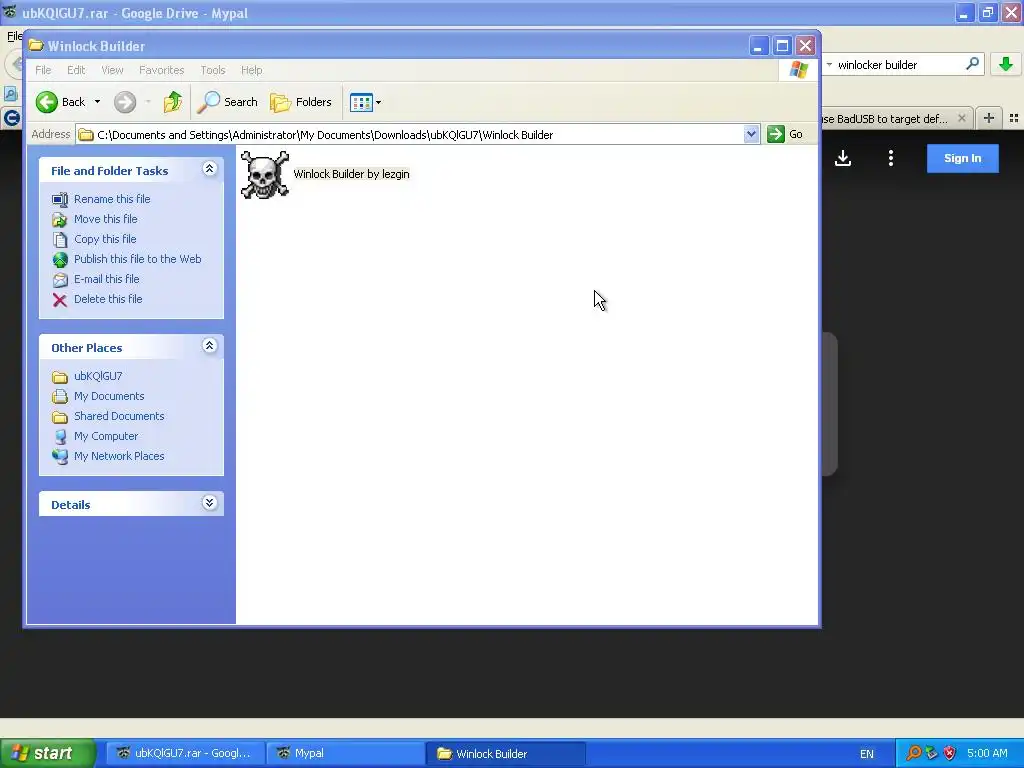
Task: Open the Back history dropdown arrow
Action: point(97,102)
